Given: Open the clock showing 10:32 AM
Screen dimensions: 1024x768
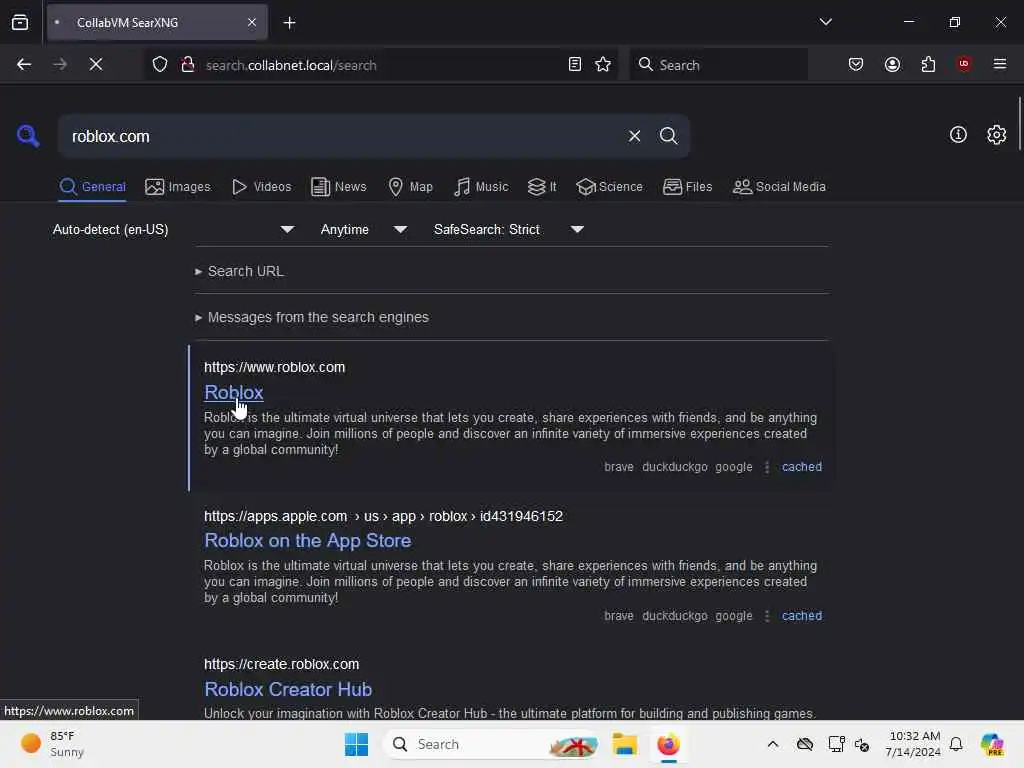Looking at the screenshot, I should (x=913, y=744).
